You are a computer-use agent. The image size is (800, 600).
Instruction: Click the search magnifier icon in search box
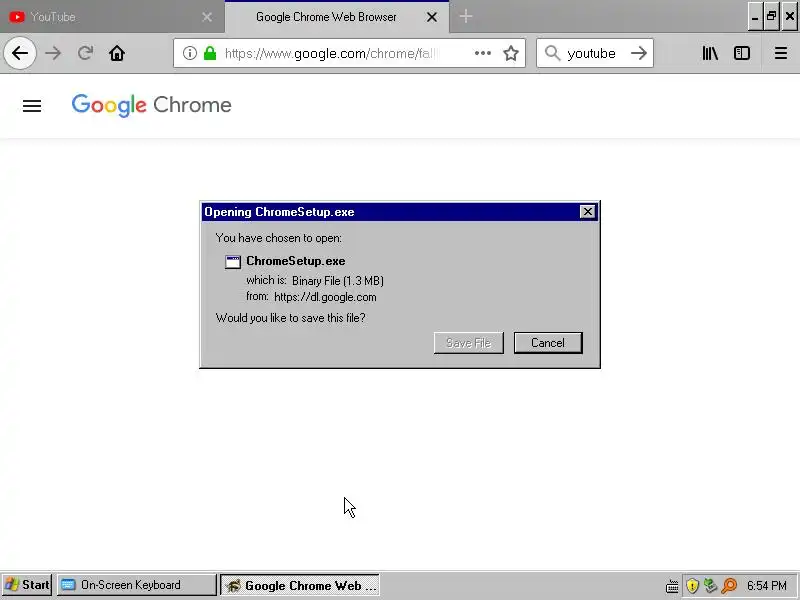pos(552,53)
